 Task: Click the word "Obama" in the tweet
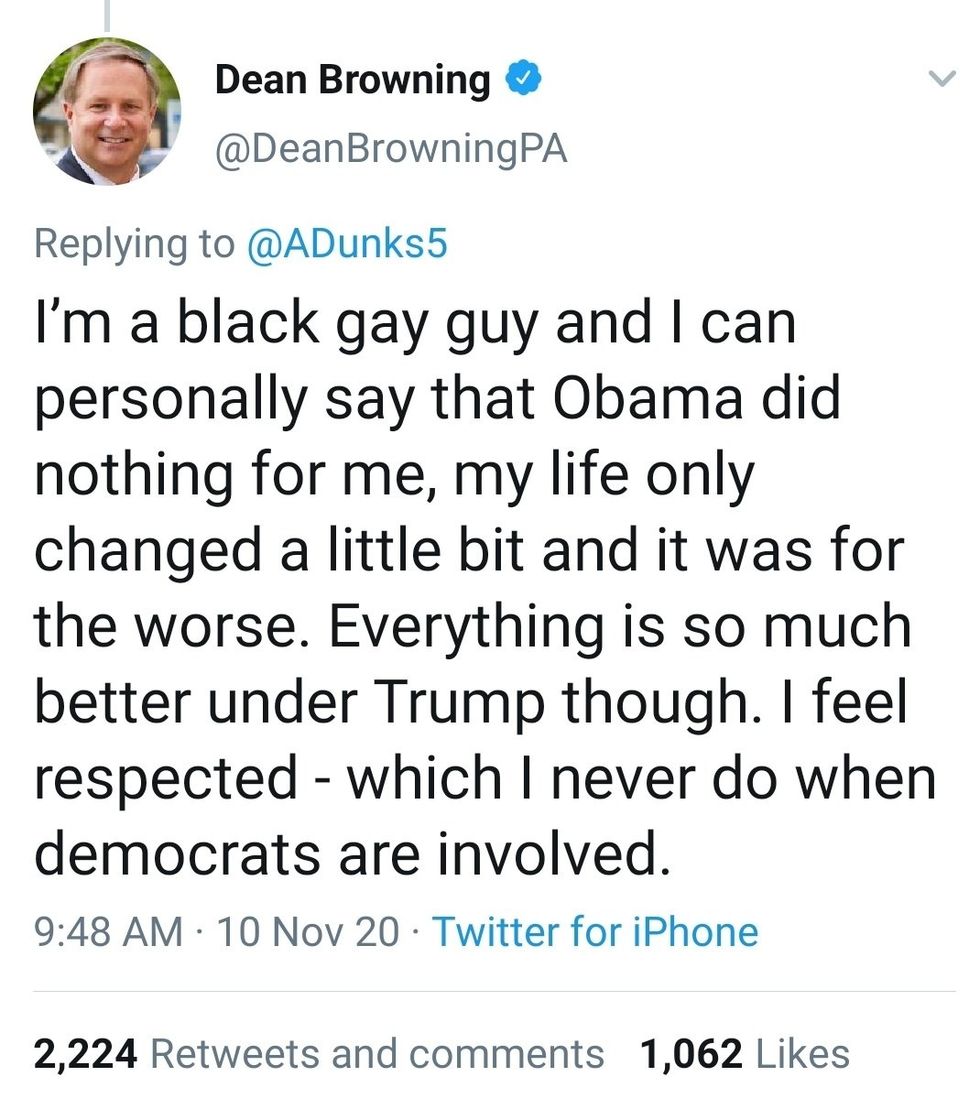(x=659, y=399)
